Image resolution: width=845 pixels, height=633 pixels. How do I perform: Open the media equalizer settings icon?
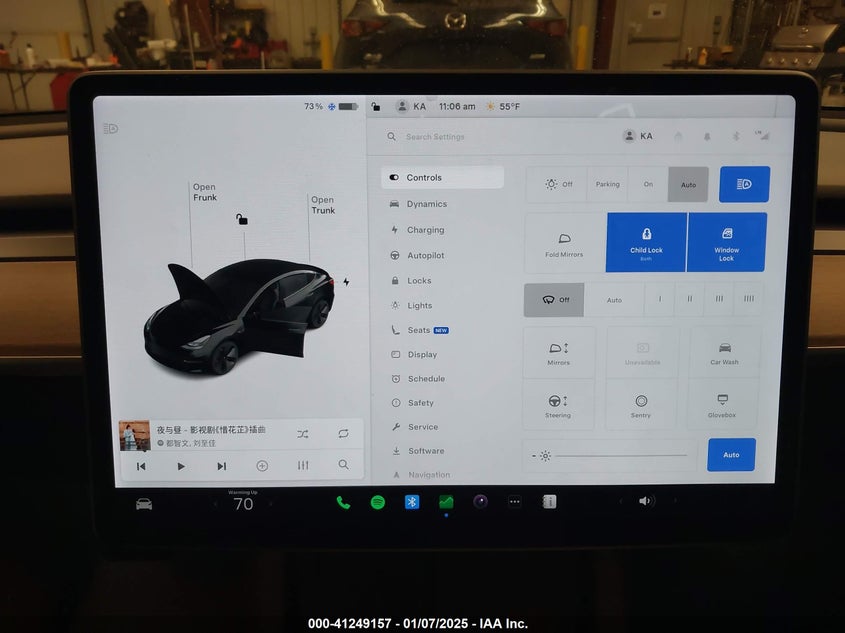click(303, 466)
